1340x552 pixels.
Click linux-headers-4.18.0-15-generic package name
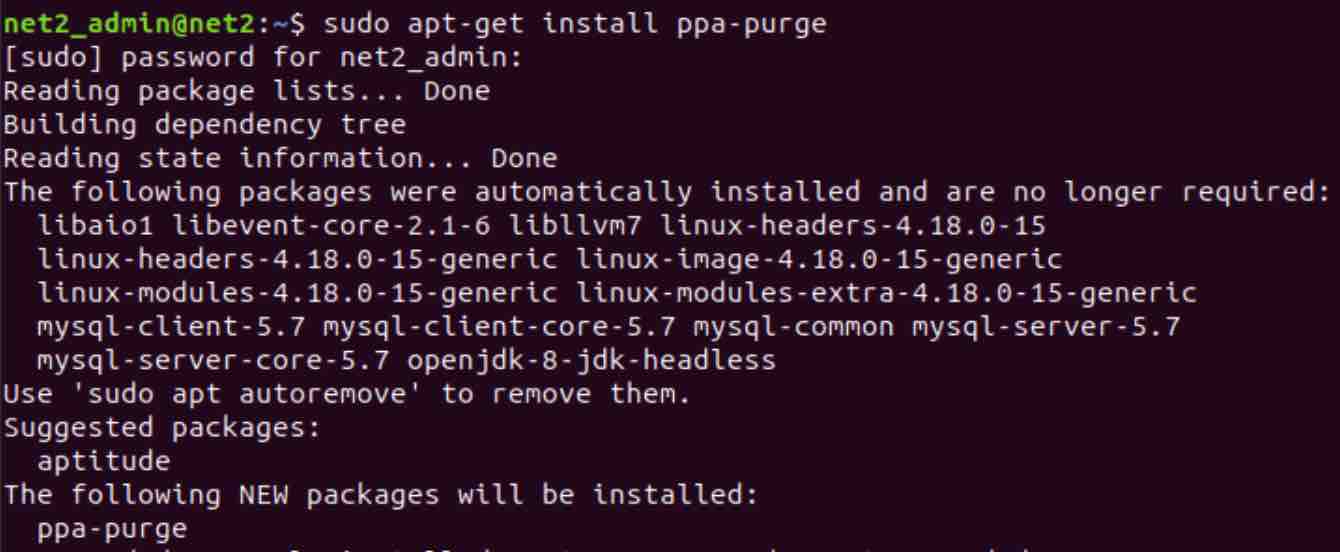(x=297, y=259)
